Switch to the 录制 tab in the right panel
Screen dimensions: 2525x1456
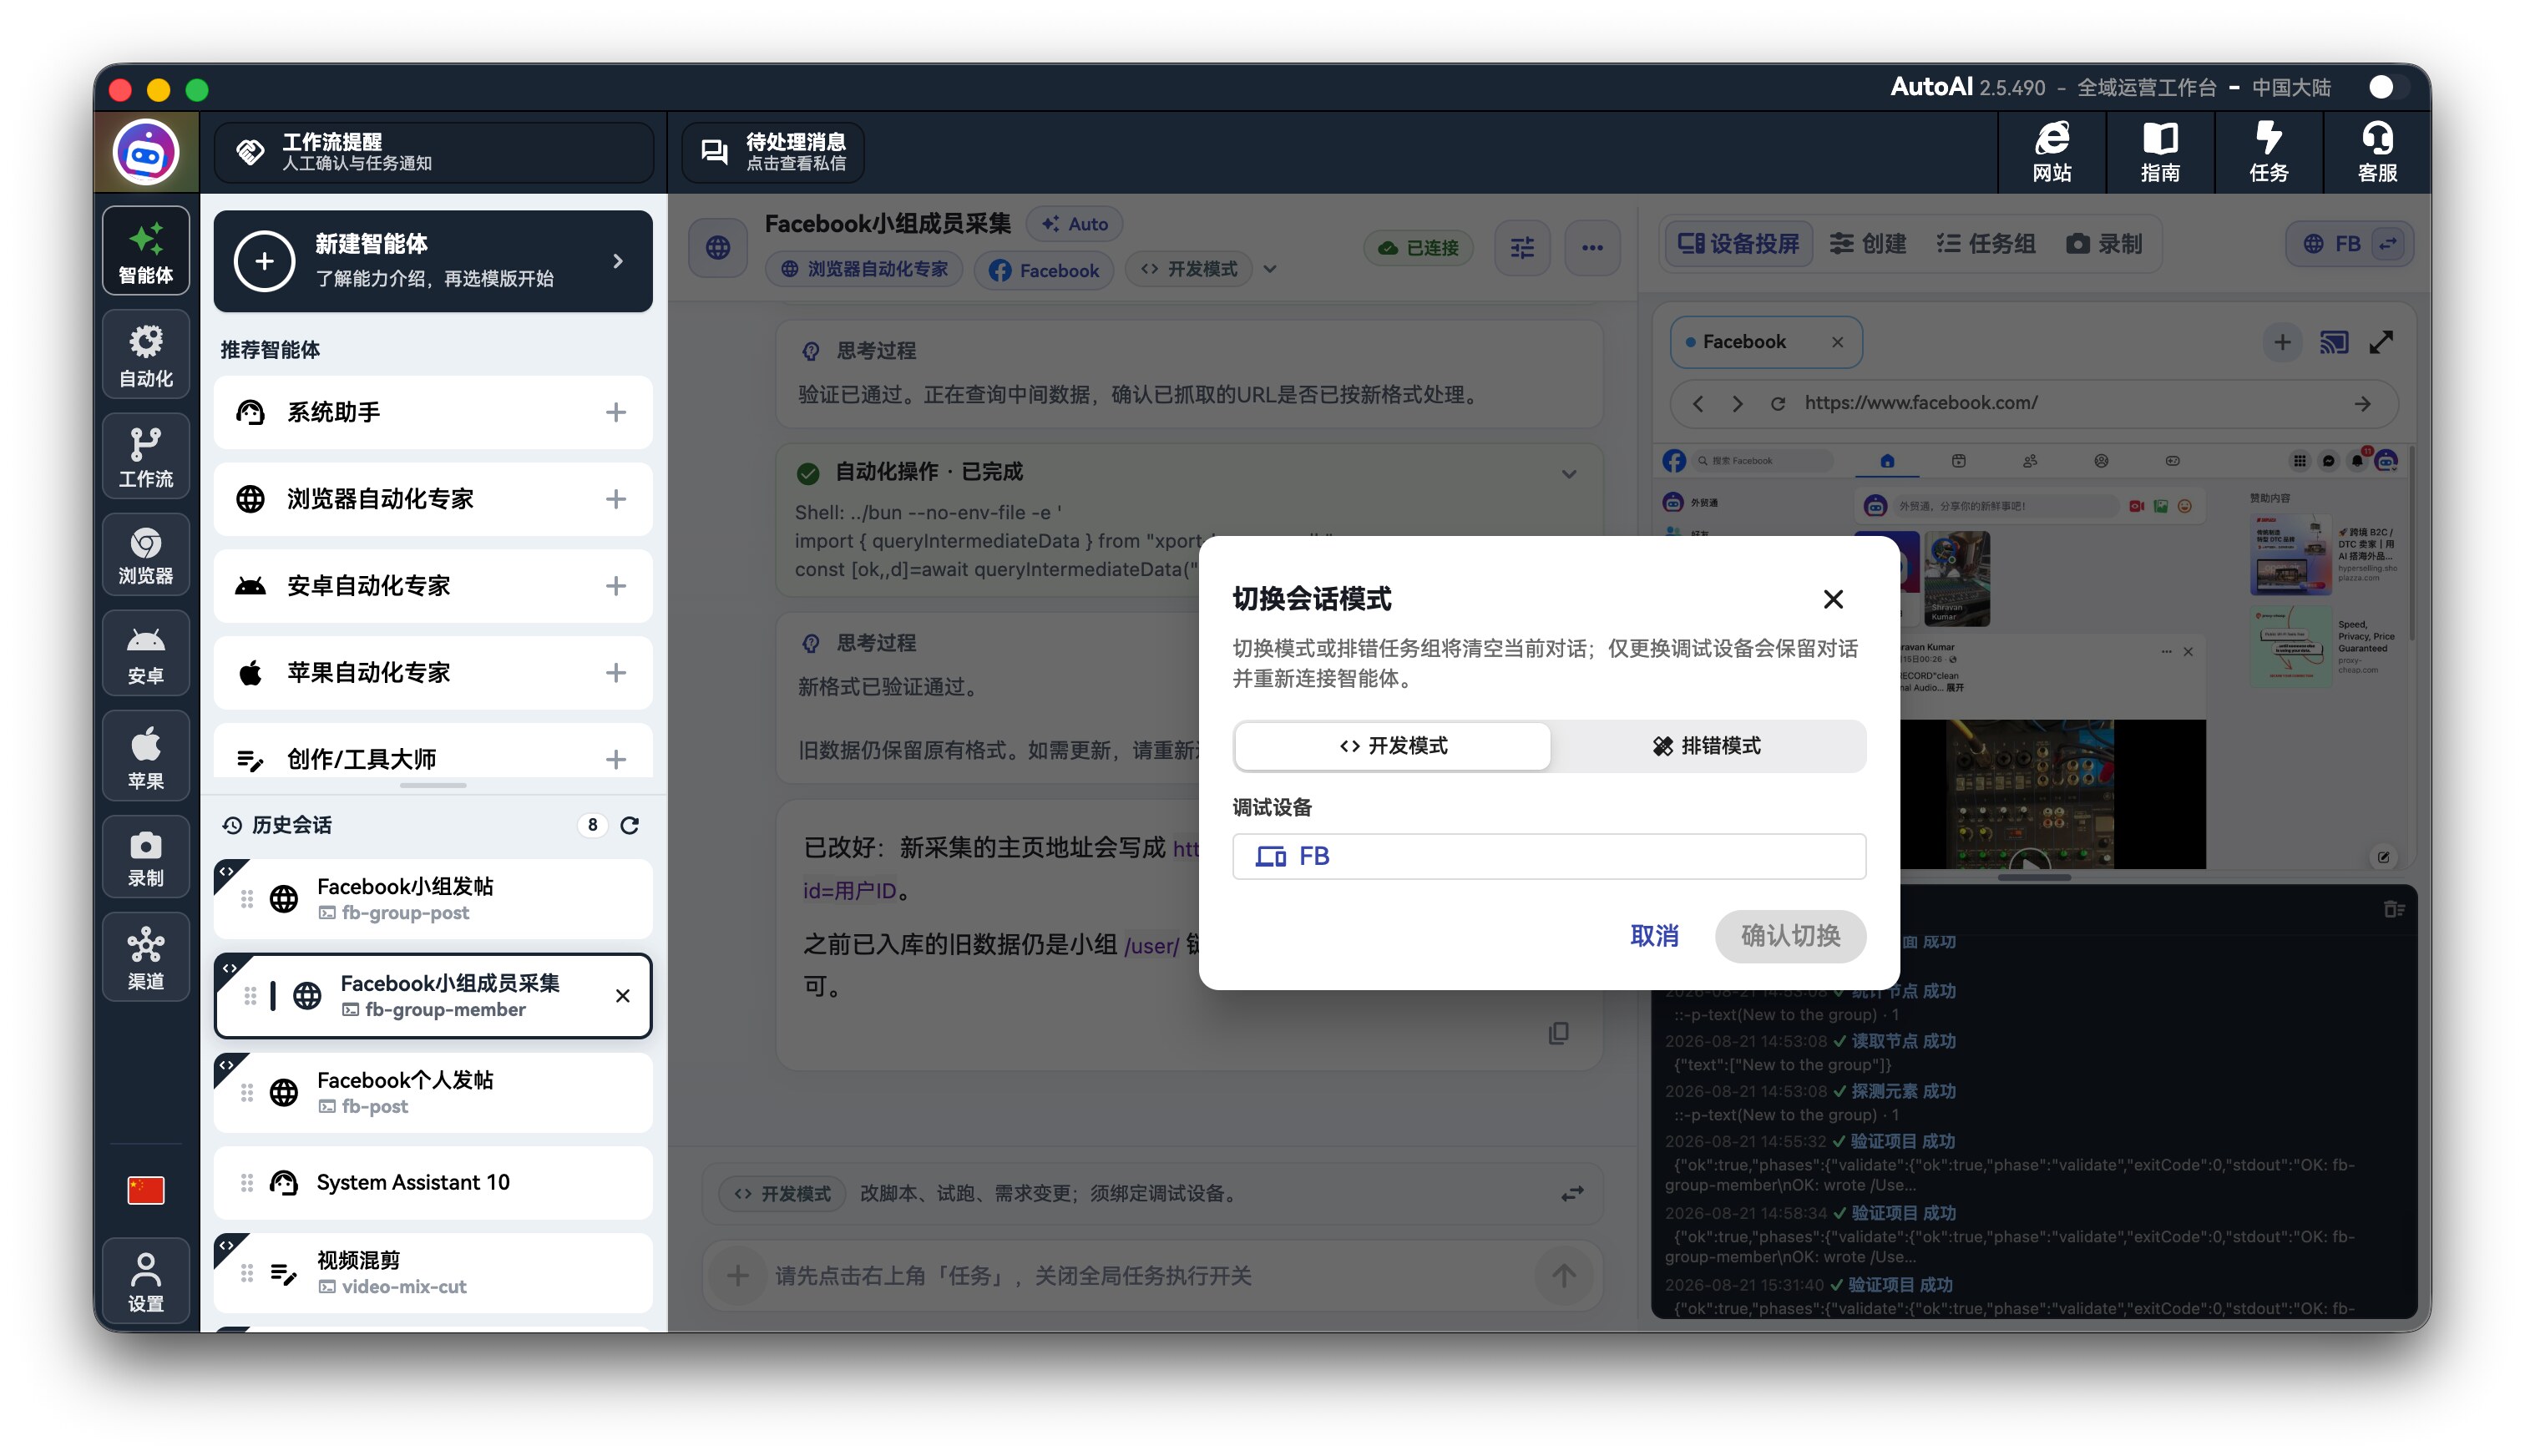(x=2104, y=244)
